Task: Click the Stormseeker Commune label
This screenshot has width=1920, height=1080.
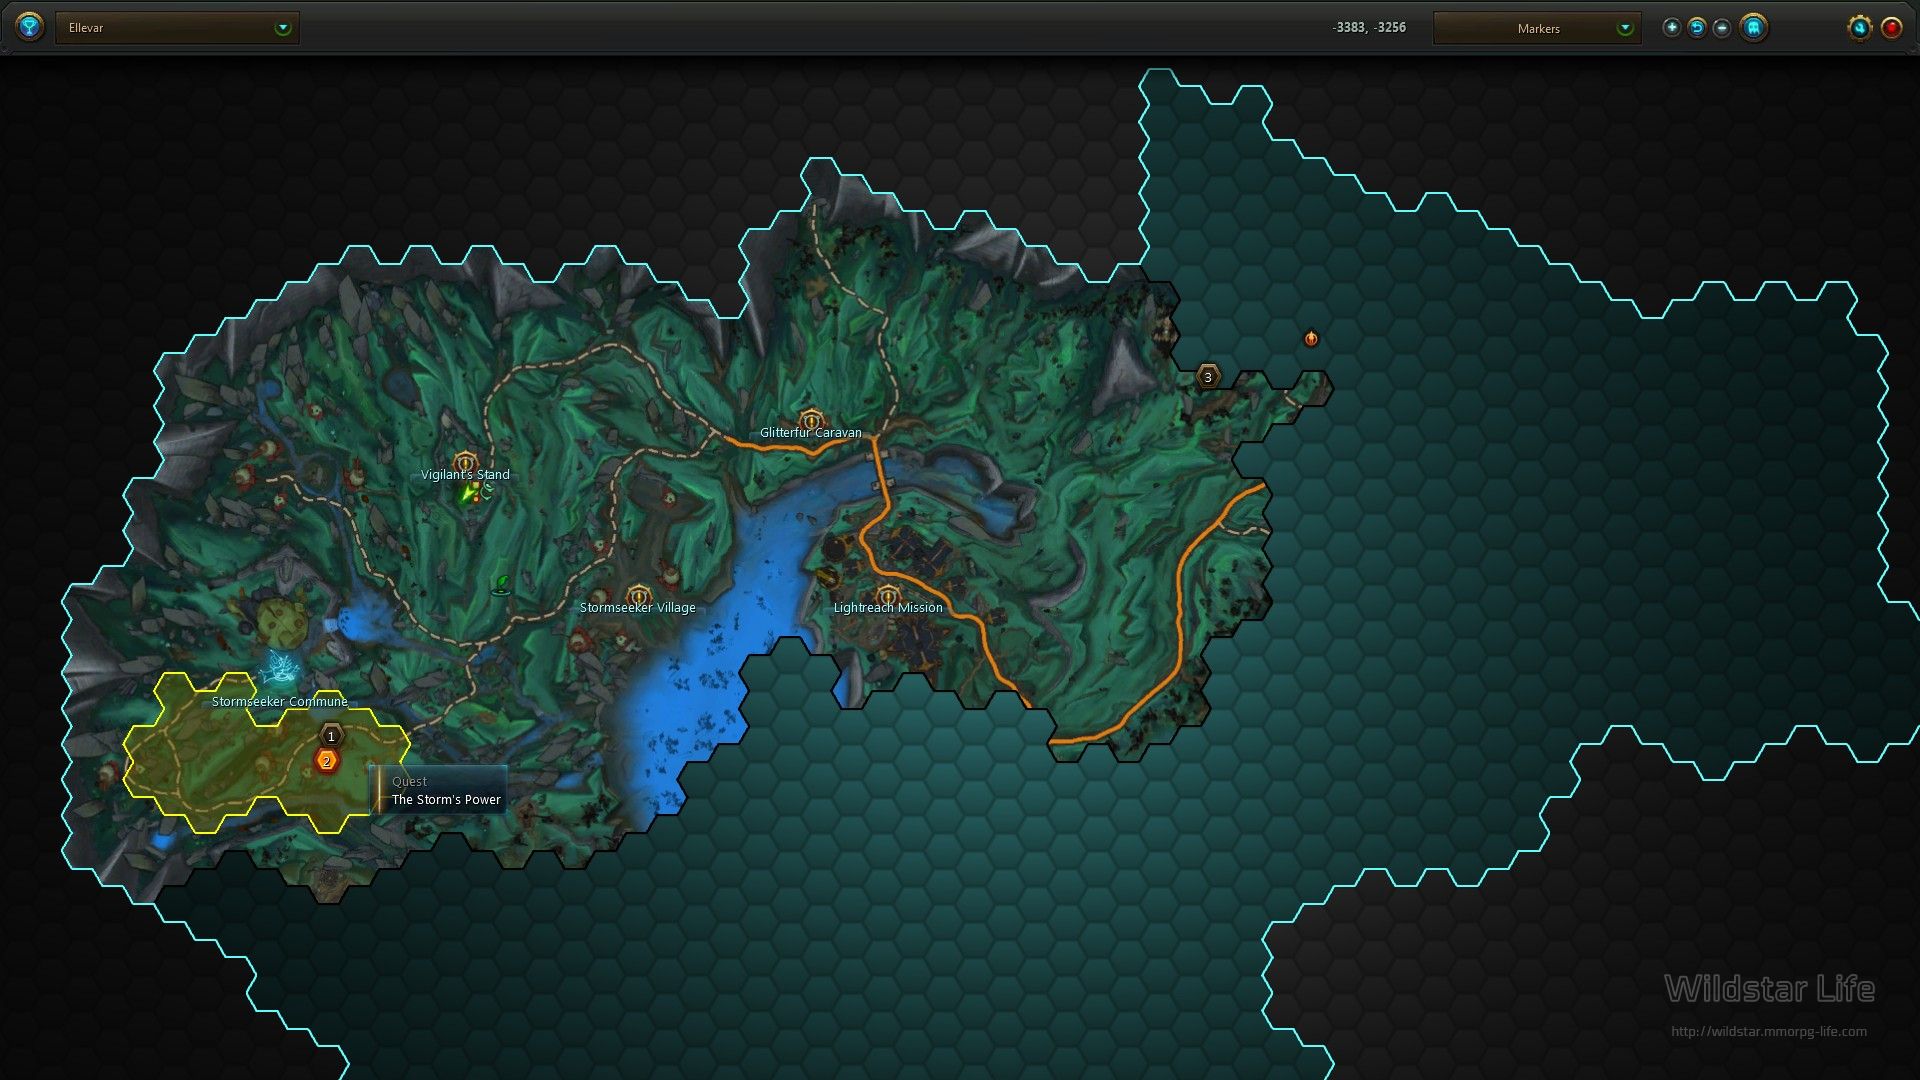Action: point(280,702)
